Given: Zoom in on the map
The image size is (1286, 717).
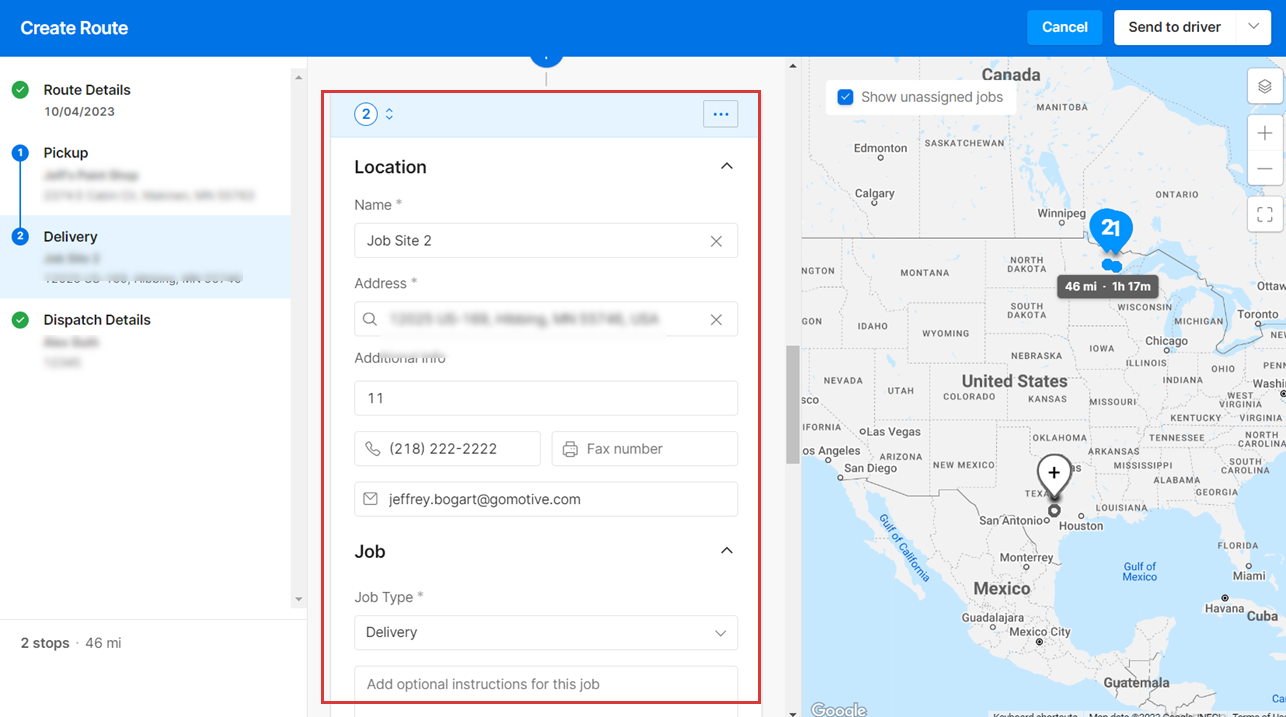Looking at the screenshot, I should coord(1265,132).
